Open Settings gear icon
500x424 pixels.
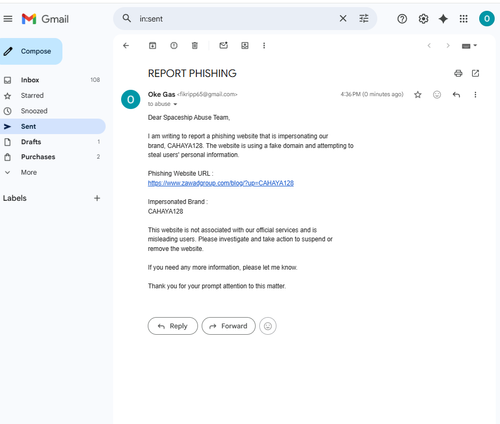[x=423, y=19]
